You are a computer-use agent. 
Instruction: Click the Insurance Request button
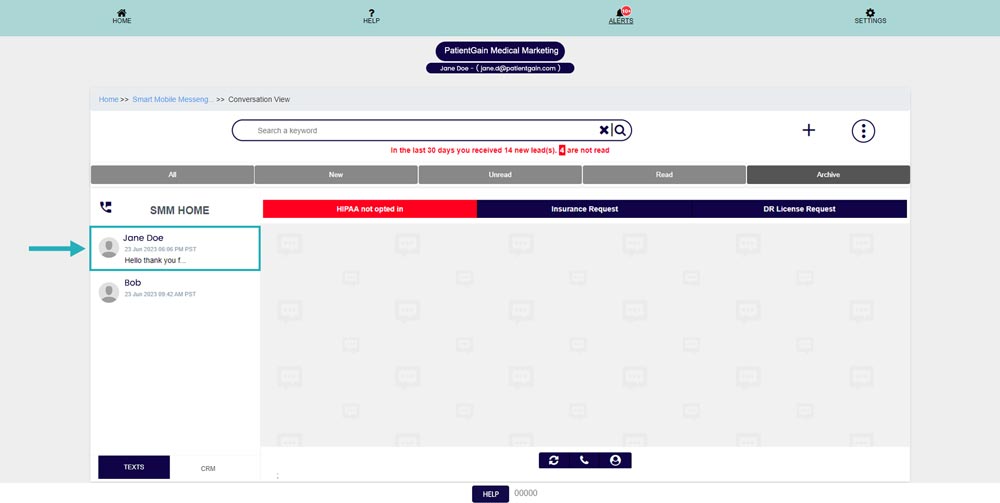[x=584, y=209]
